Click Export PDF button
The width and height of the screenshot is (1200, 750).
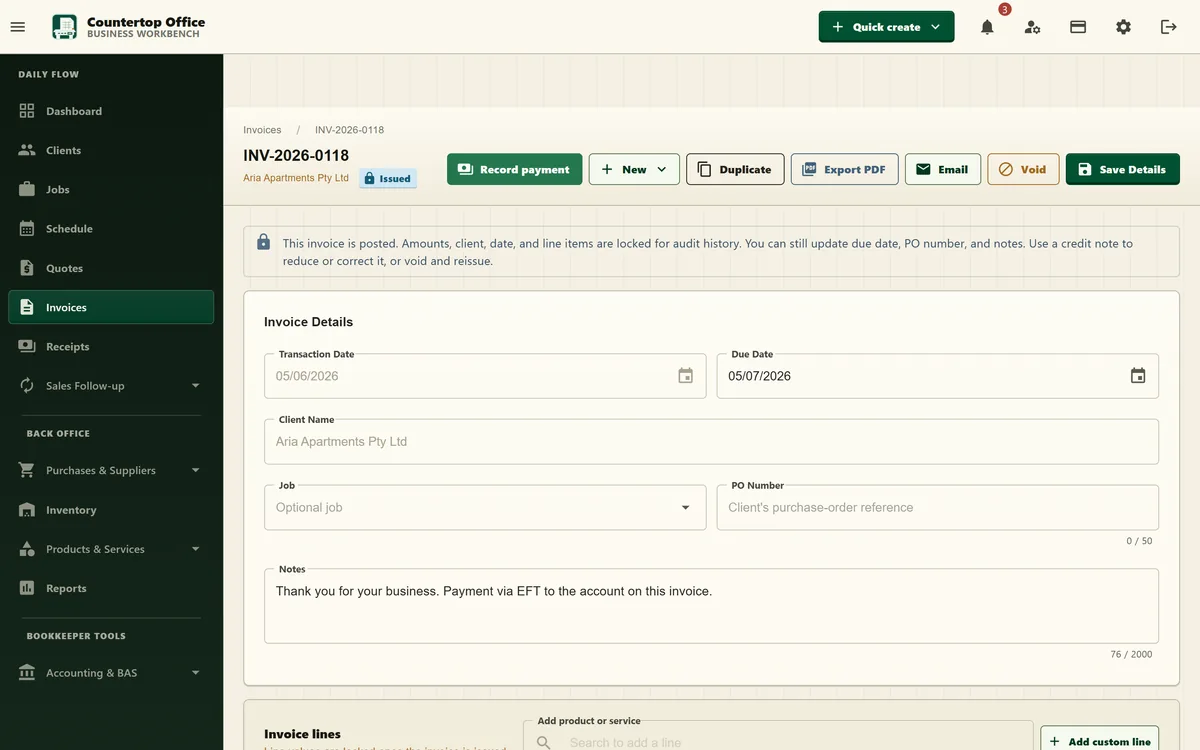pyautogui.click(x=845, y=169)
